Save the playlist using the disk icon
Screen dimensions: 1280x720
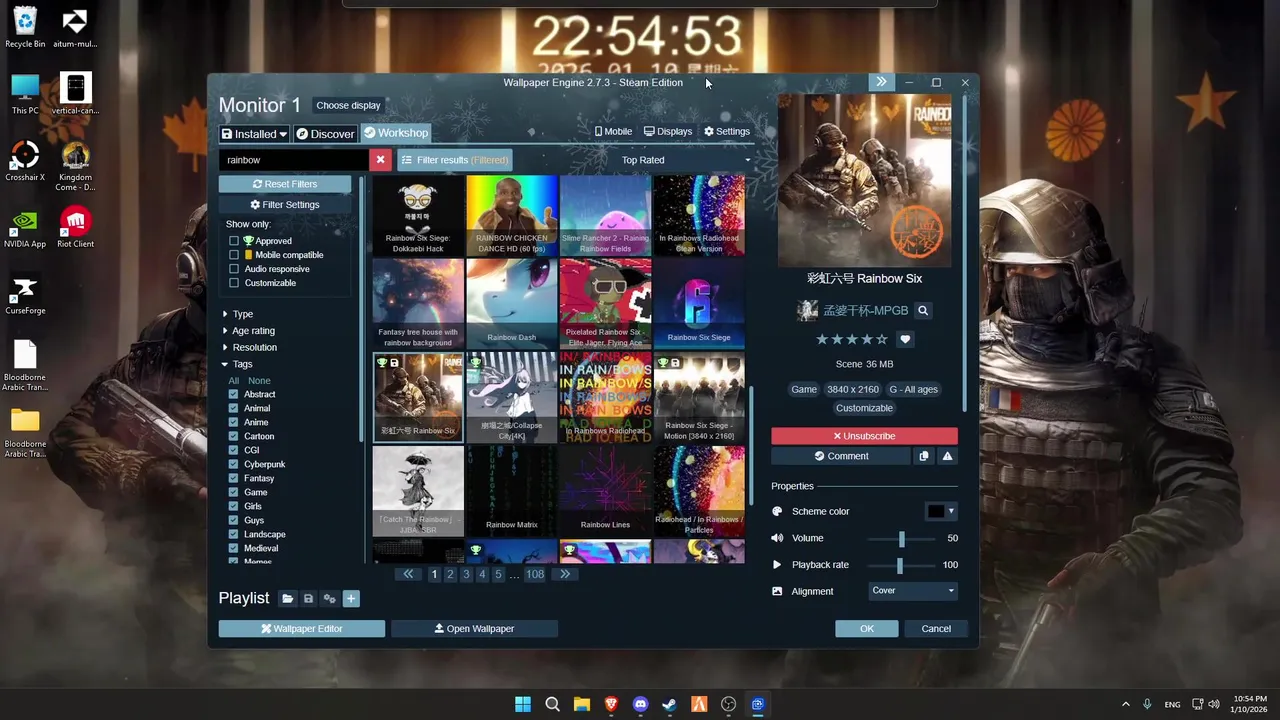pos(308,598)
